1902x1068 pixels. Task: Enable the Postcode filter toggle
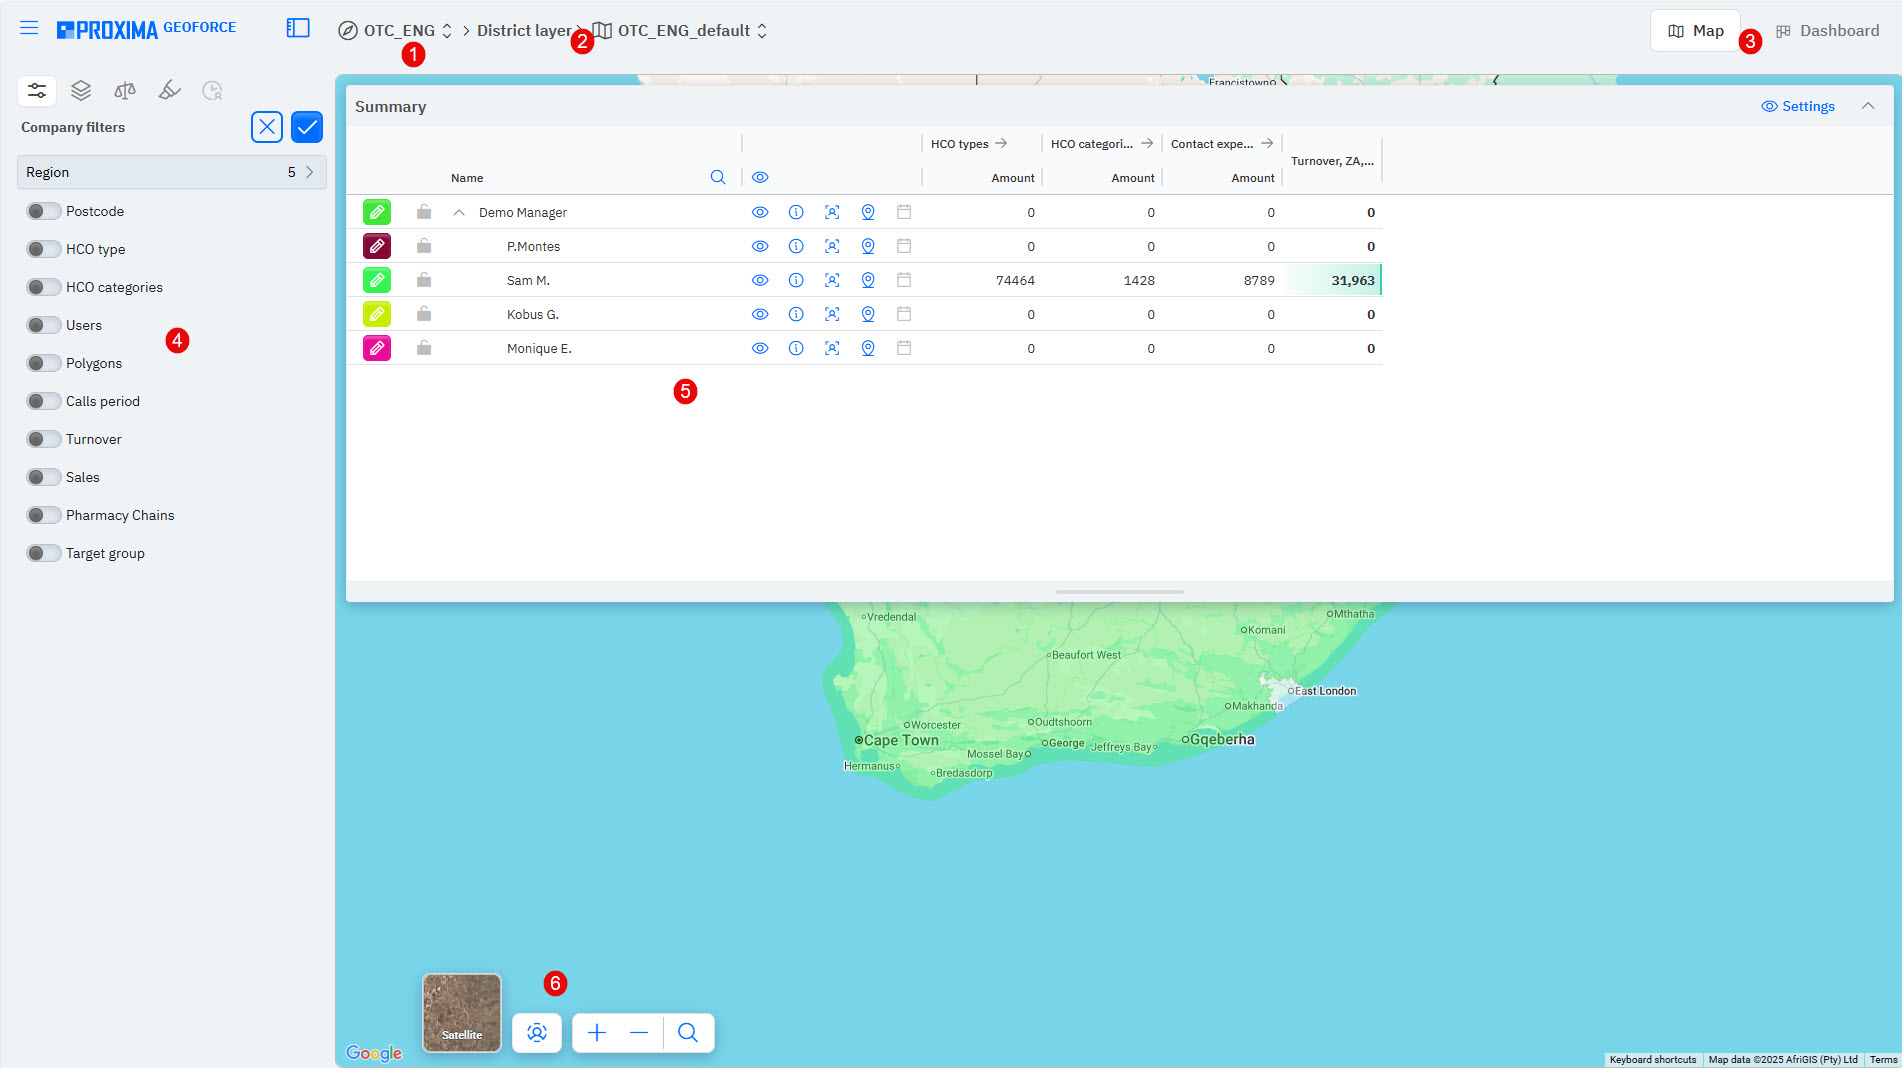[x=43, y=210]
